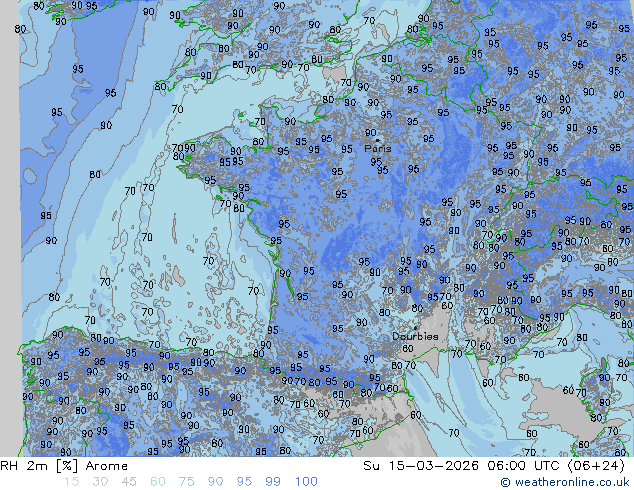Click legend value 95 in the colour scale
Viewport: 634px width, 490px height.
tap(244, 482)
